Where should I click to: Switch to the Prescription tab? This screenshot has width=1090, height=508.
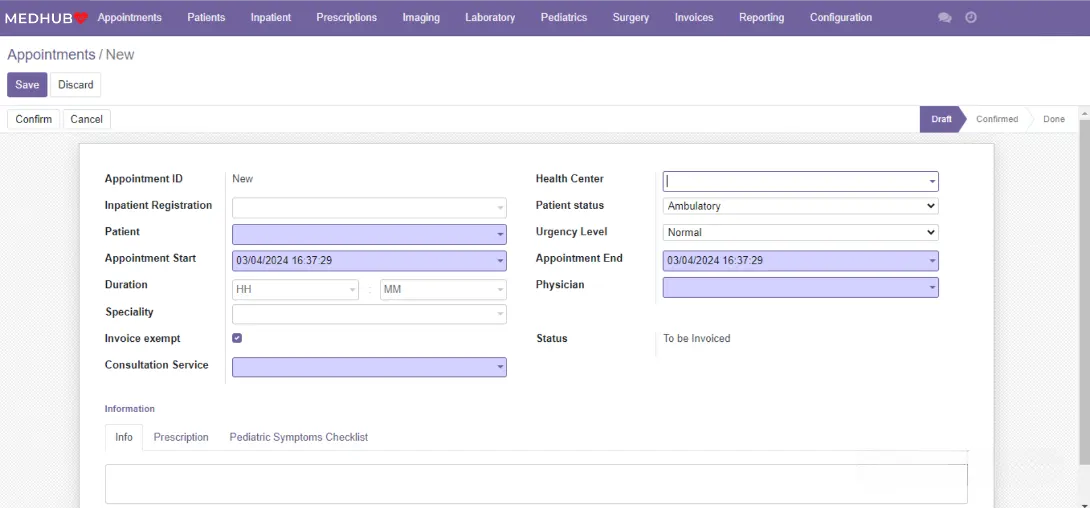click(181, 437)
